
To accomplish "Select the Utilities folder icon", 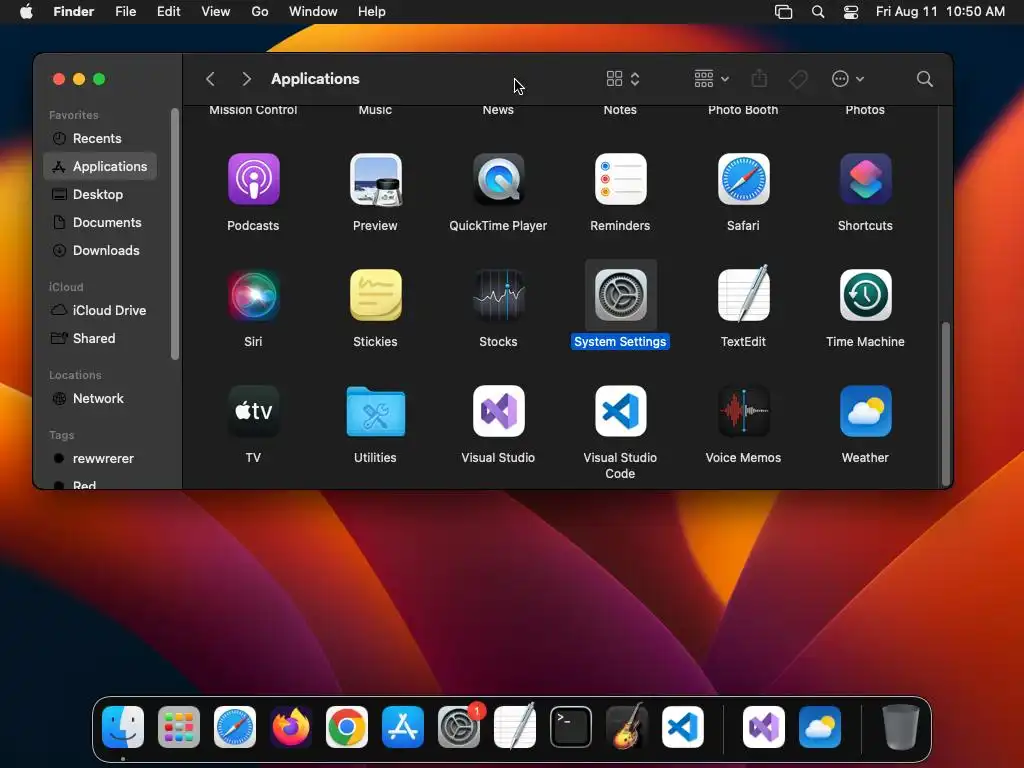I will click(x=376, y=411).
